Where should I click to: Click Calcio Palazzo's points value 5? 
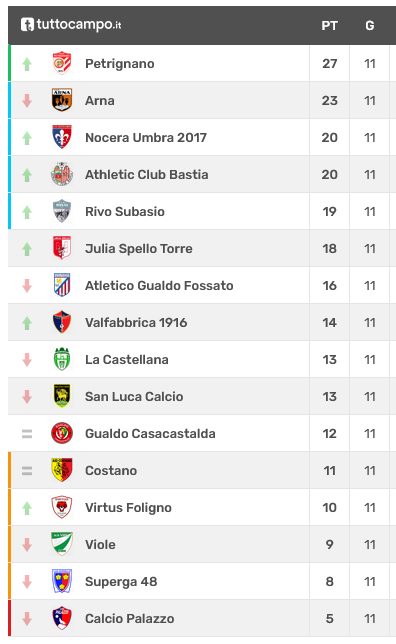coord(329,619)
